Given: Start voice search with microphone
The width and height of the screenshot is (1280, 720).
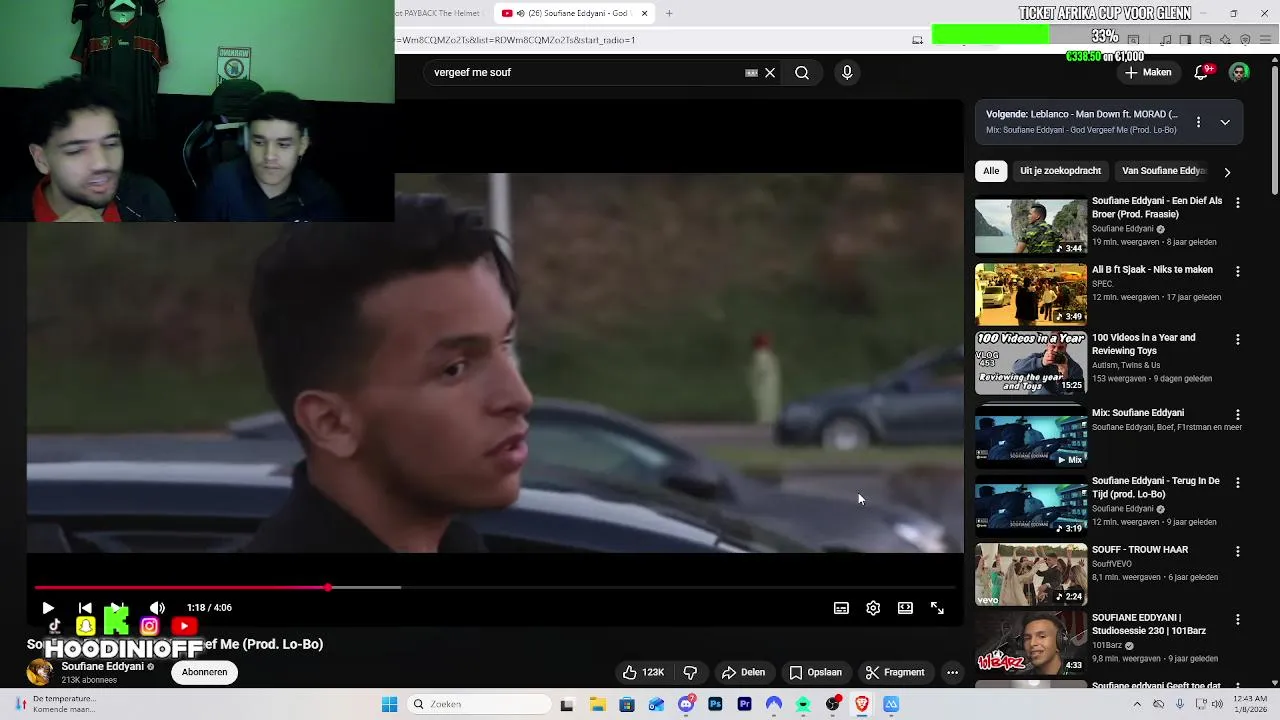Looking at the screenshot, I should [847, 73].
